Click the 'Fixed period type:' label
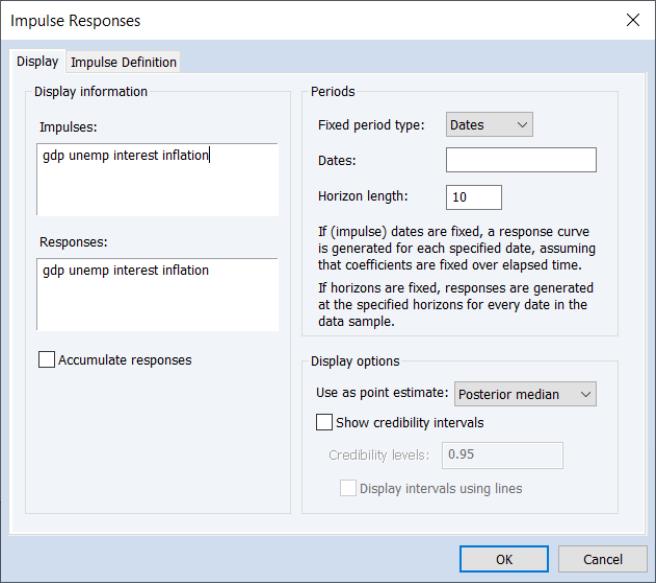This screenshot has height=583, width=656. [x=371, y=125]
